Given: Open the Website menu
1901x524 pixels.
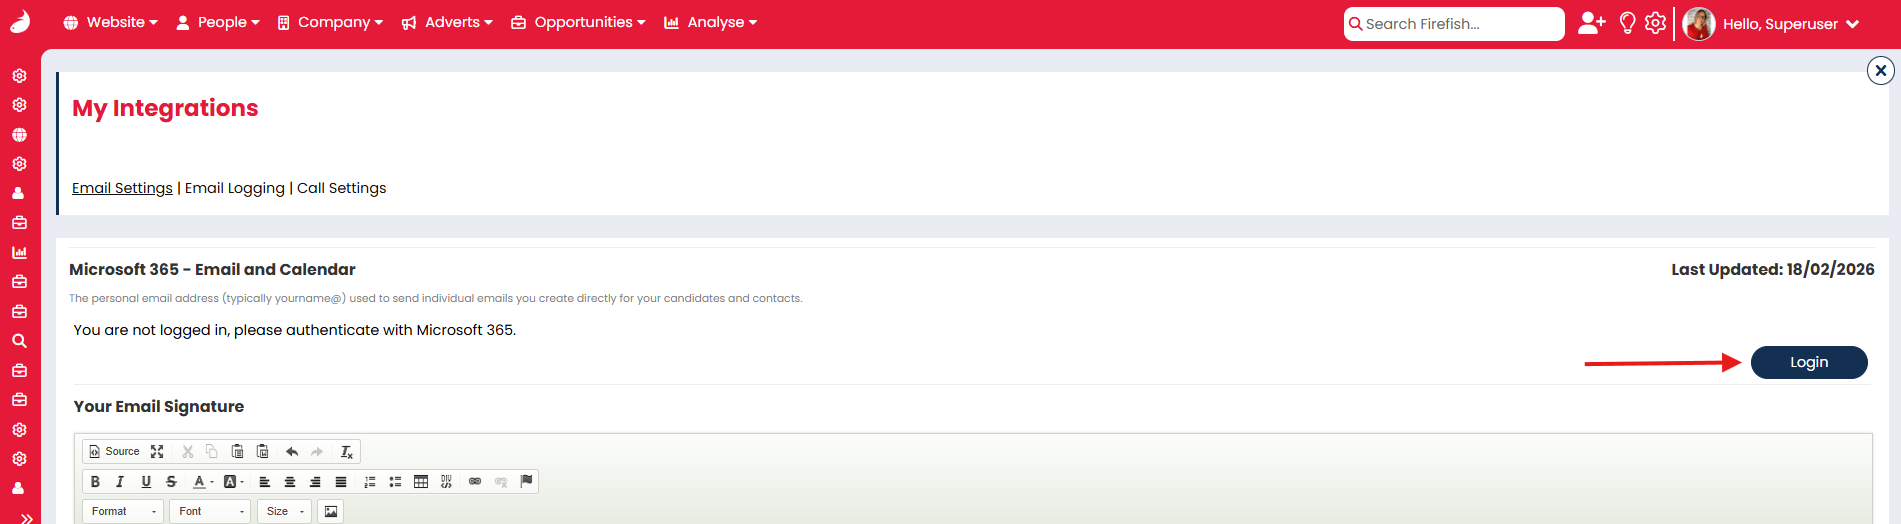Looking at the screenshot, I should [110, 22].
